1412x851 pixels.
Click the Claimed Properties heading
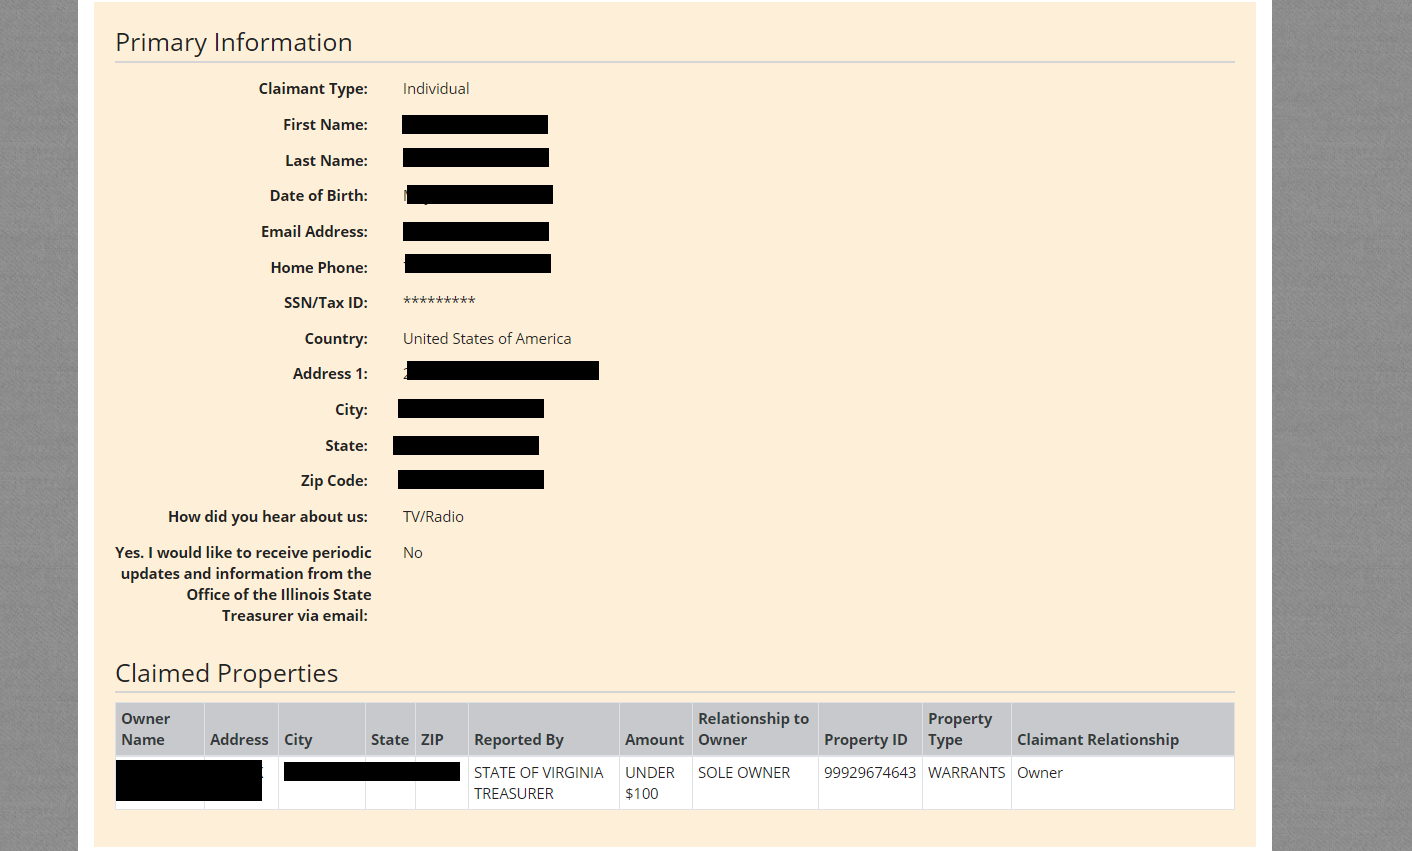tap(226, 673)
